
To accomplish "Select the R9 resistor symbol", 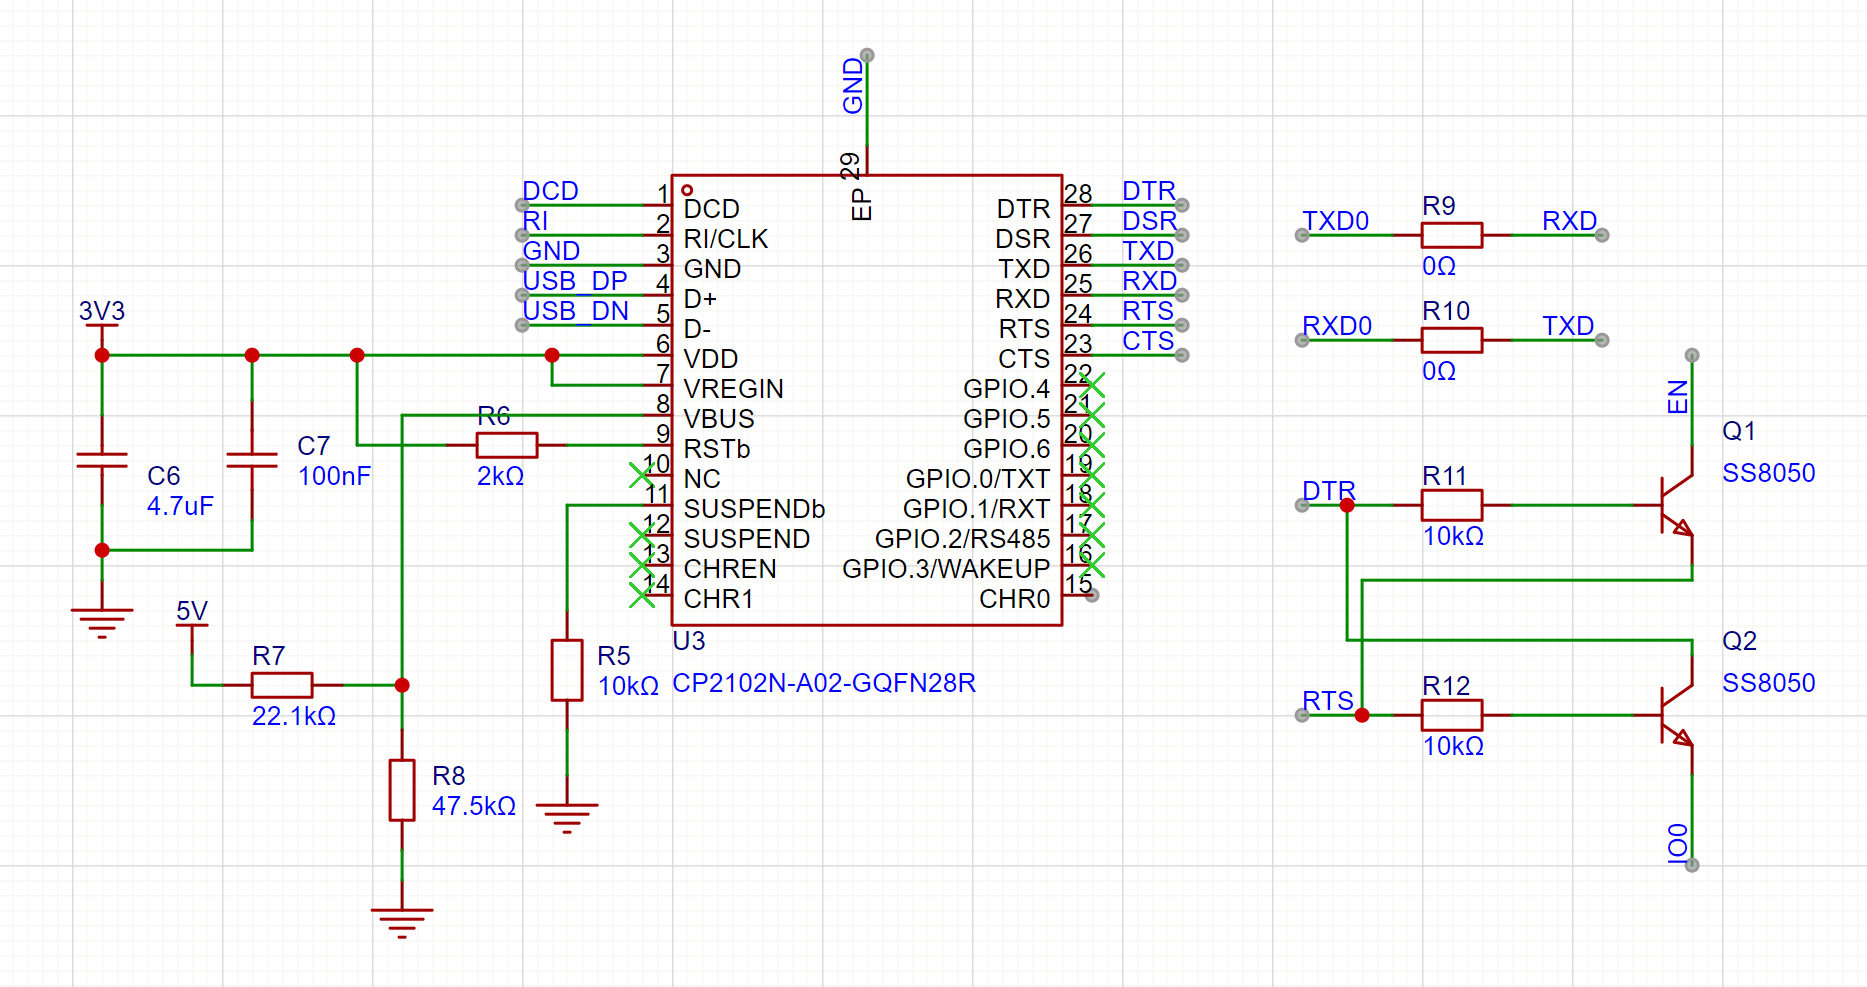I will click(1451, 235).
